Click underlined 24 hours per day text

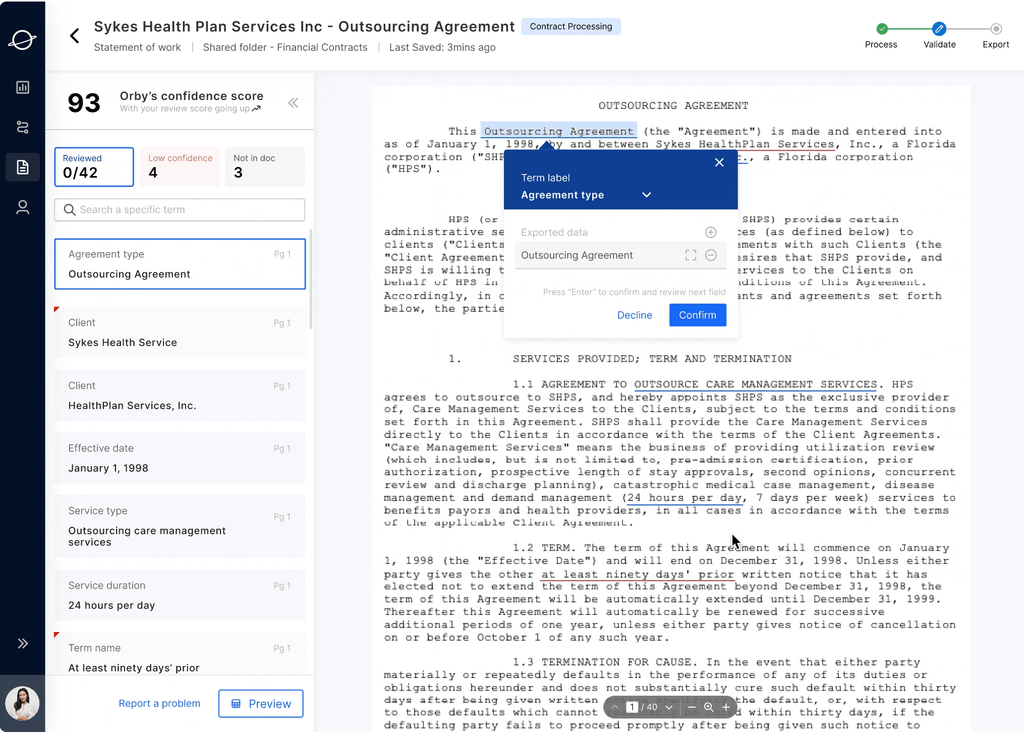pos(684,498)
